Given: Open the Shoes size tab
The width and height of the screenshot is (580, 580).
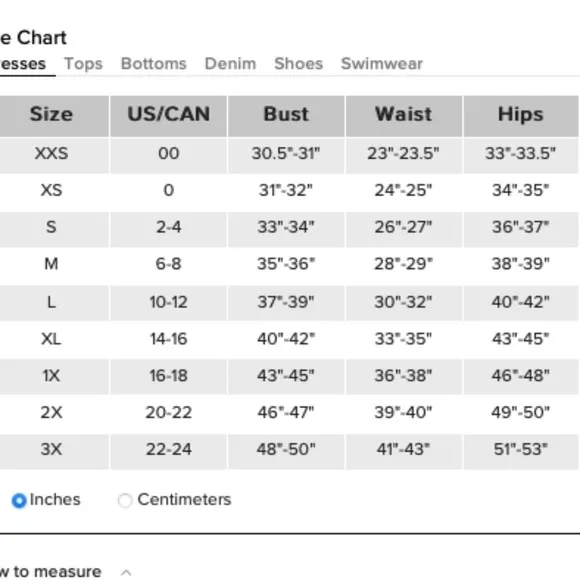Looking at the screenshot, I should pos(299,64).
